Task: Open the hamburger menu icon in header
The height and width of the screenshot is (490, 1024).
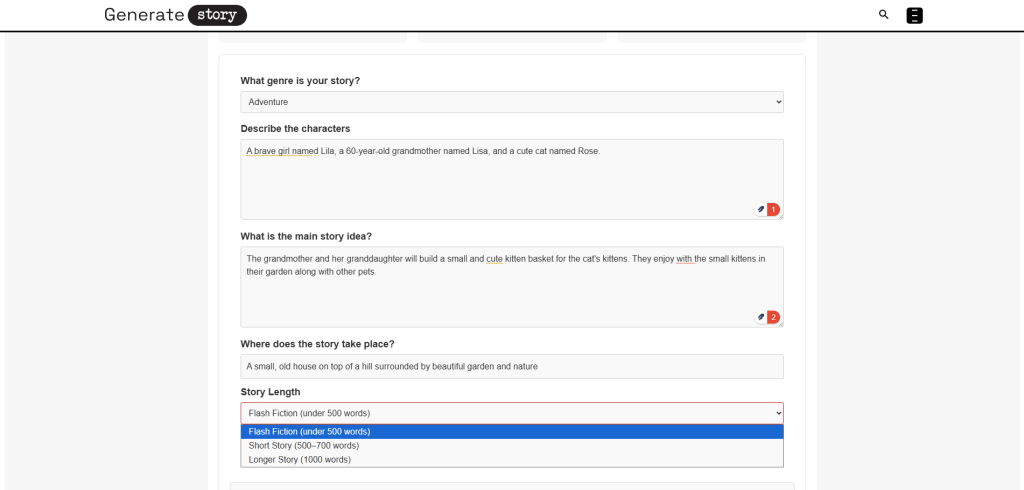Action: 914,15
